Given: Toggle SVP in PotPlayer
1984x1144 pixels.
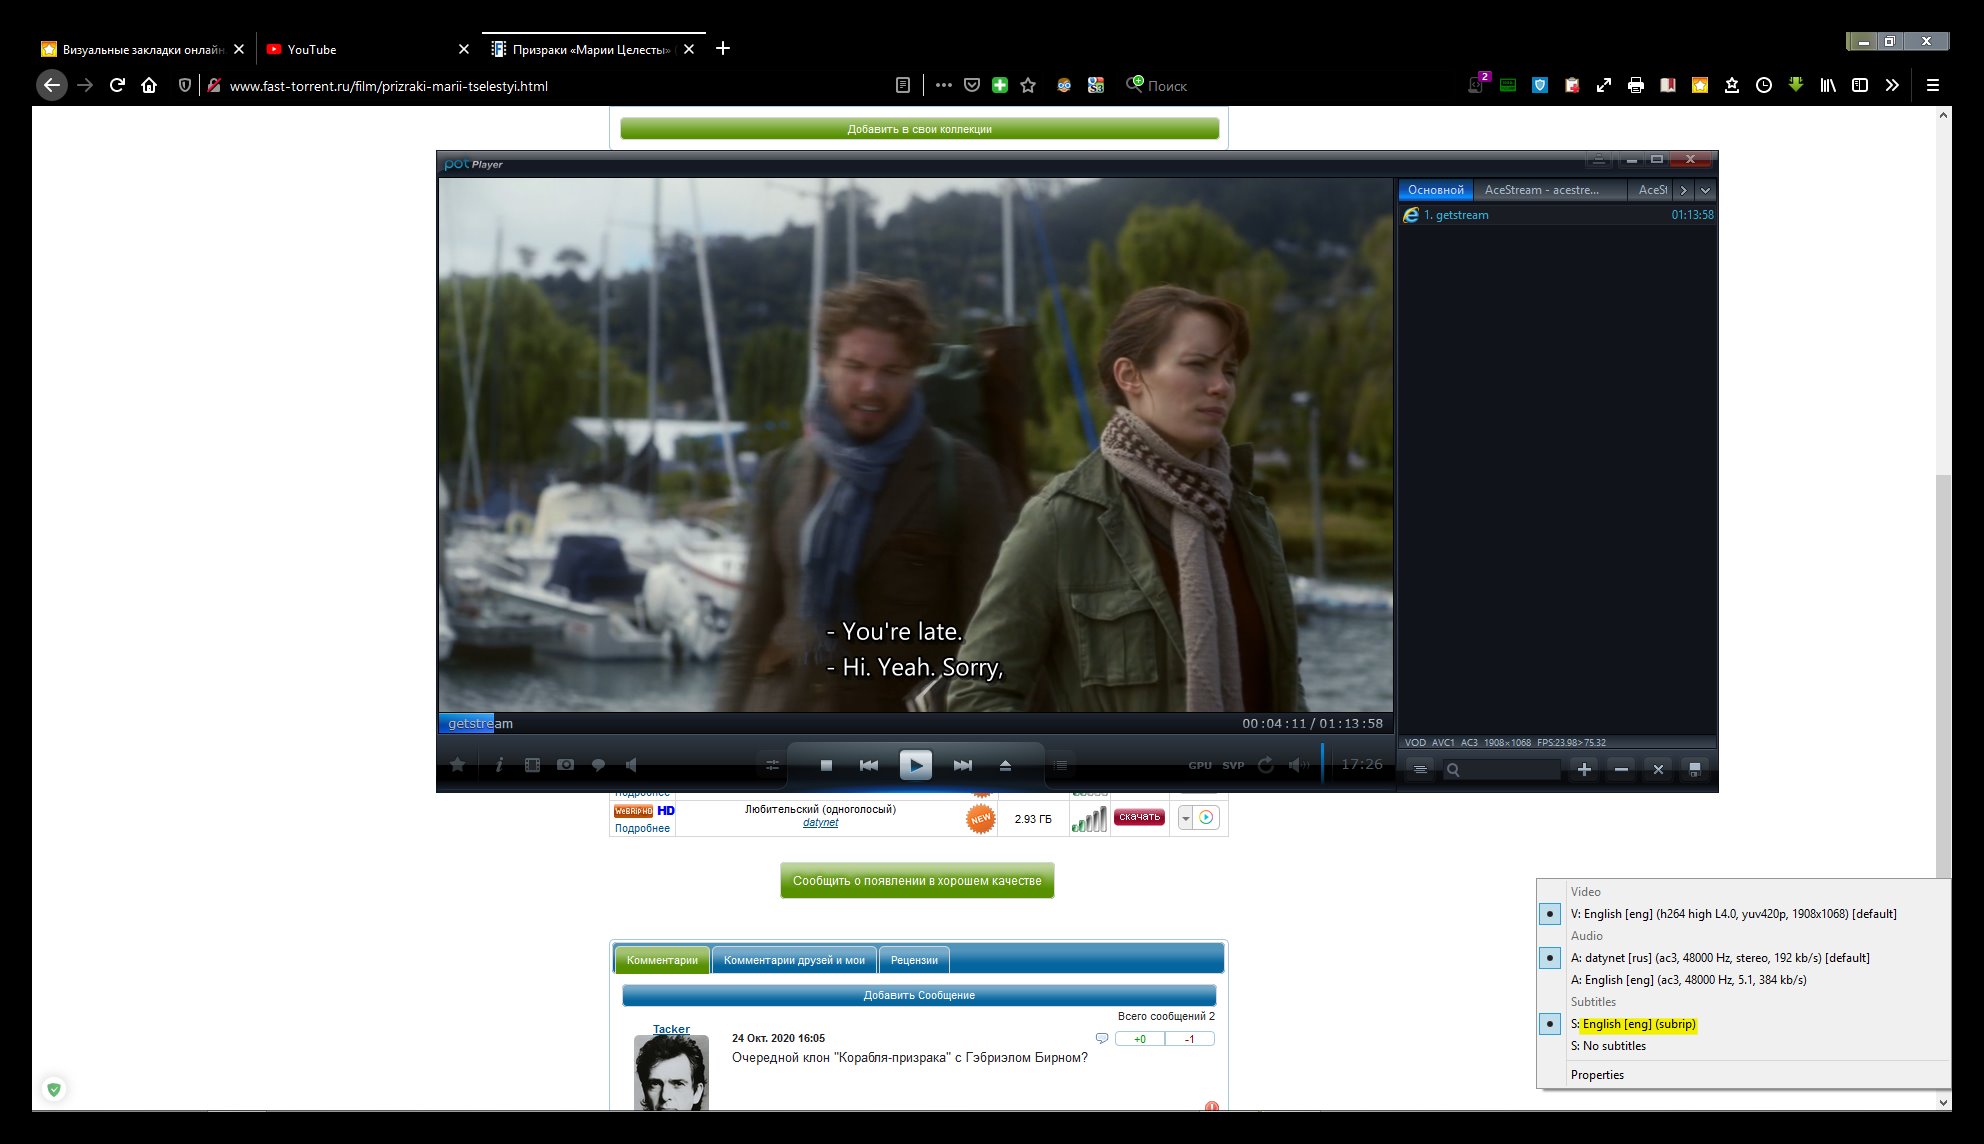Looking at the screenshot, I should pyautogui.click(x=1233, y=766).
